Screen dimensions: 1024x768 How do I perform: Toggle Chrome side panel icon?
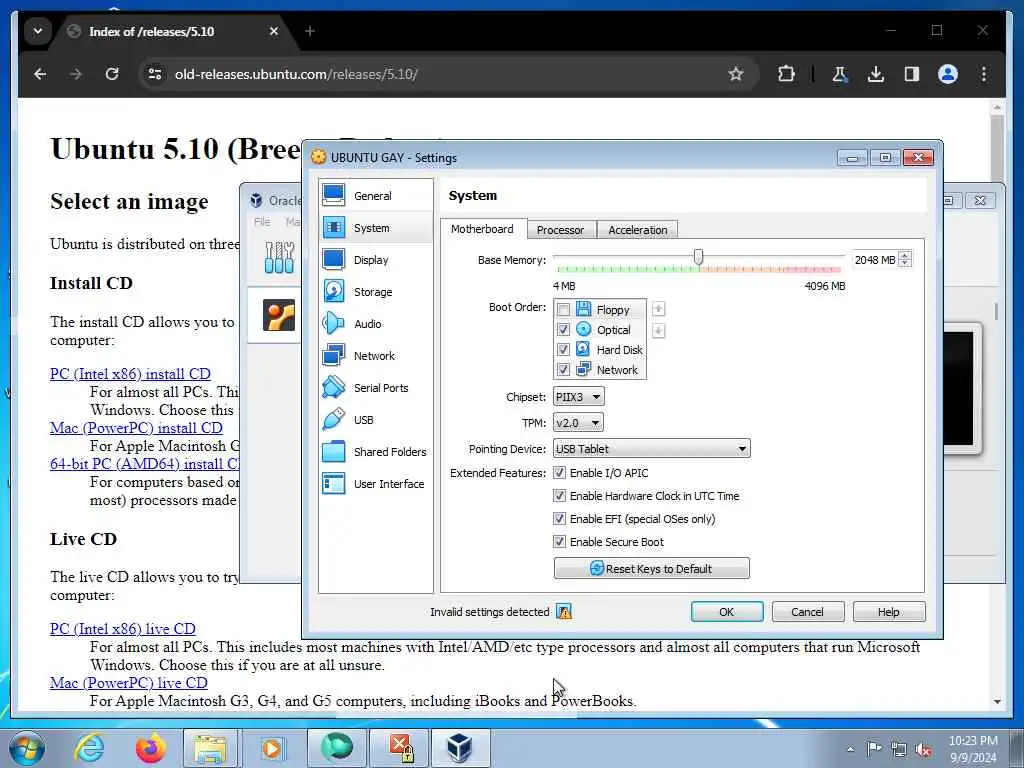pos(912,74)
